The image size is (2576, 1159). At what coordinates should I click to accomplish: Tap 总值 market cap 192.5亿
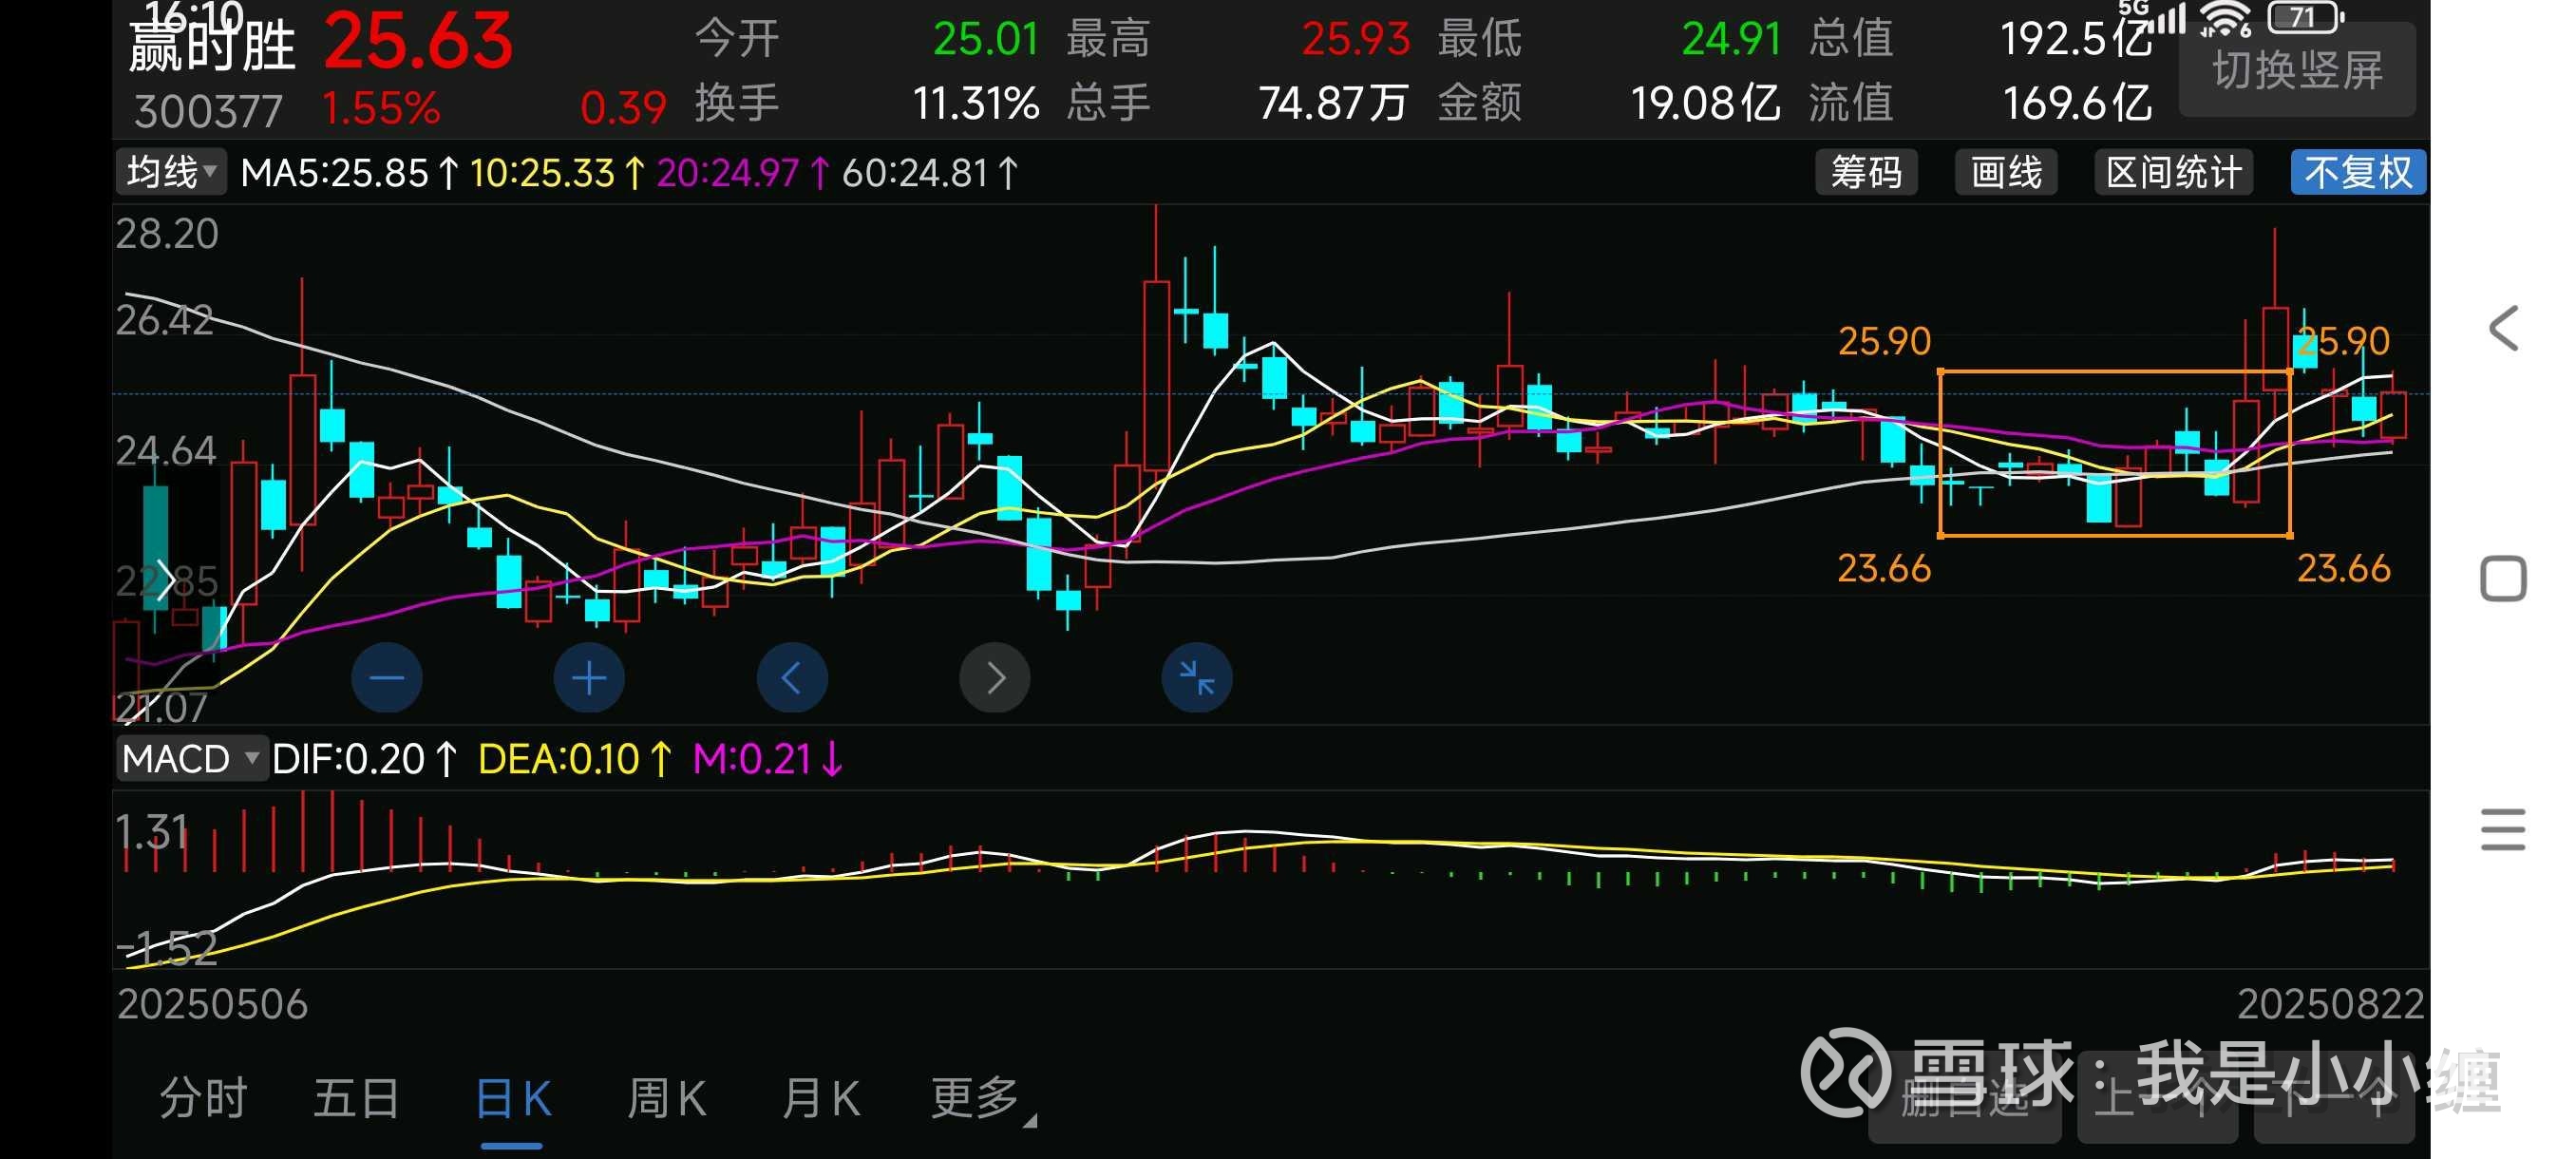[x=2075, y=39]
